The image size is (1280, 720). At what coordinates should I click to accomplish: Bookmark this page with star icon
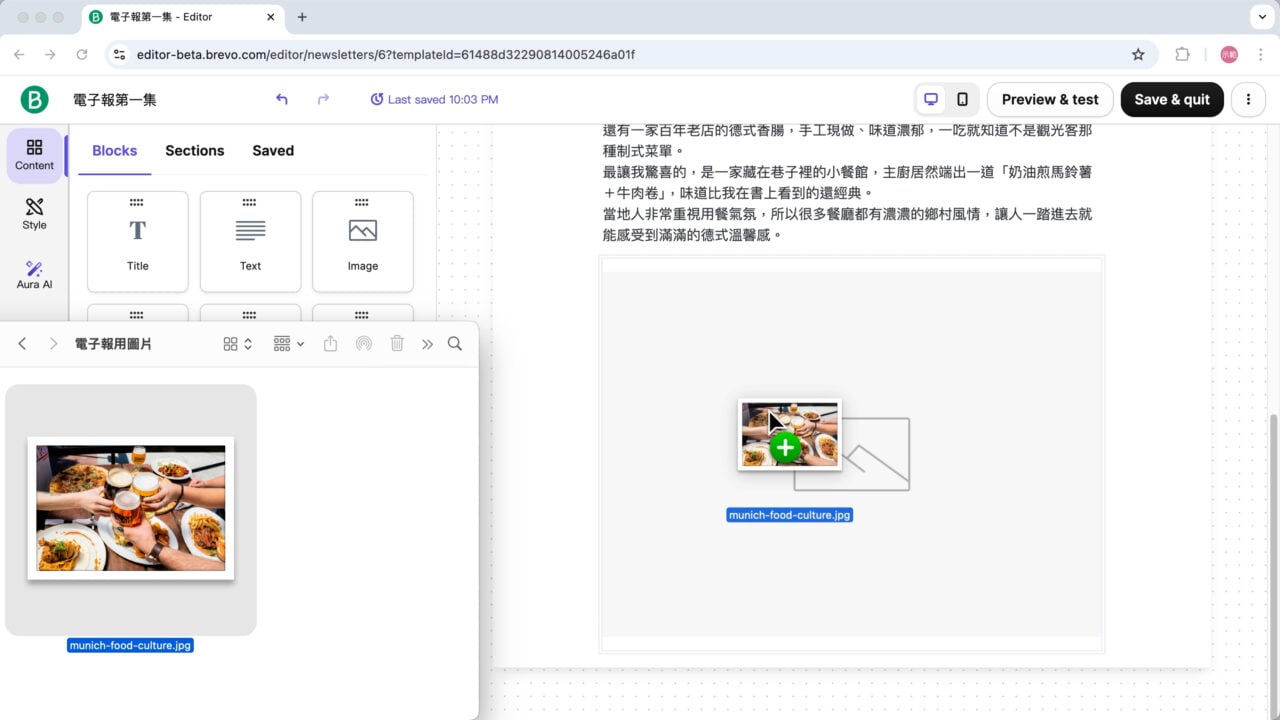1138,54
